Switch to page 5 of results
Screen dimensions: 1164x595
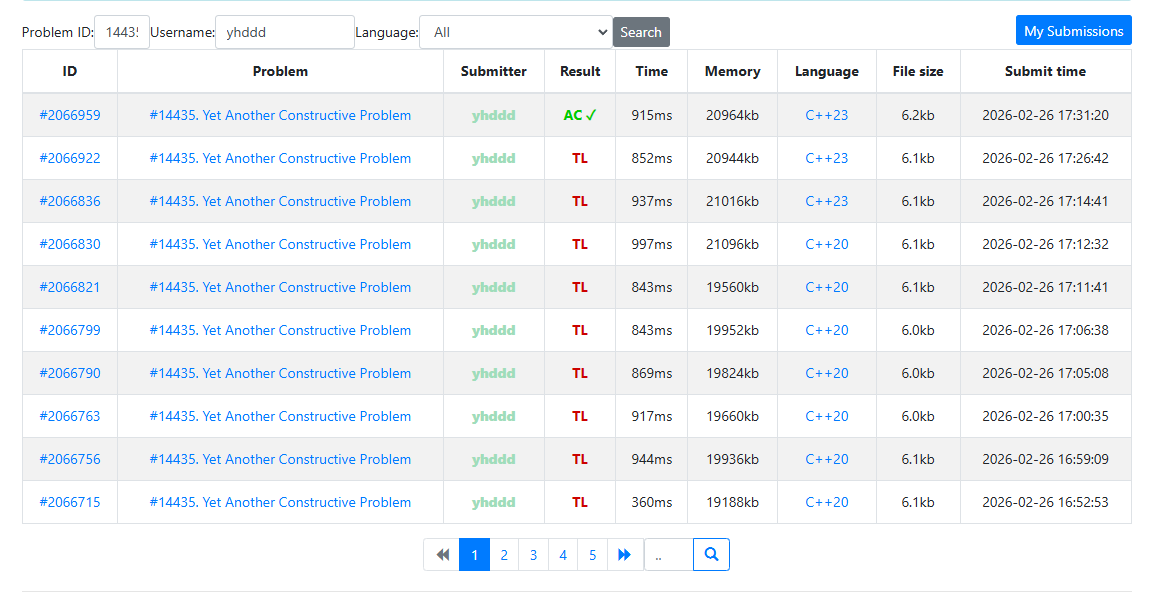click(592, 554)
